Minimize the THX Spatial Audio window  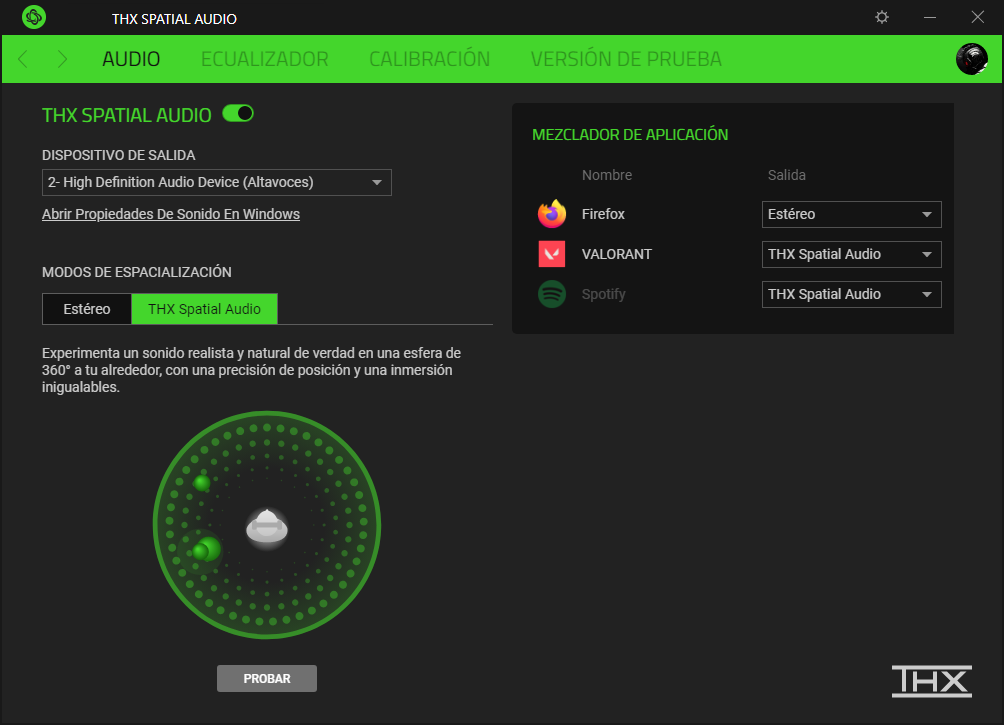point(930,17)
